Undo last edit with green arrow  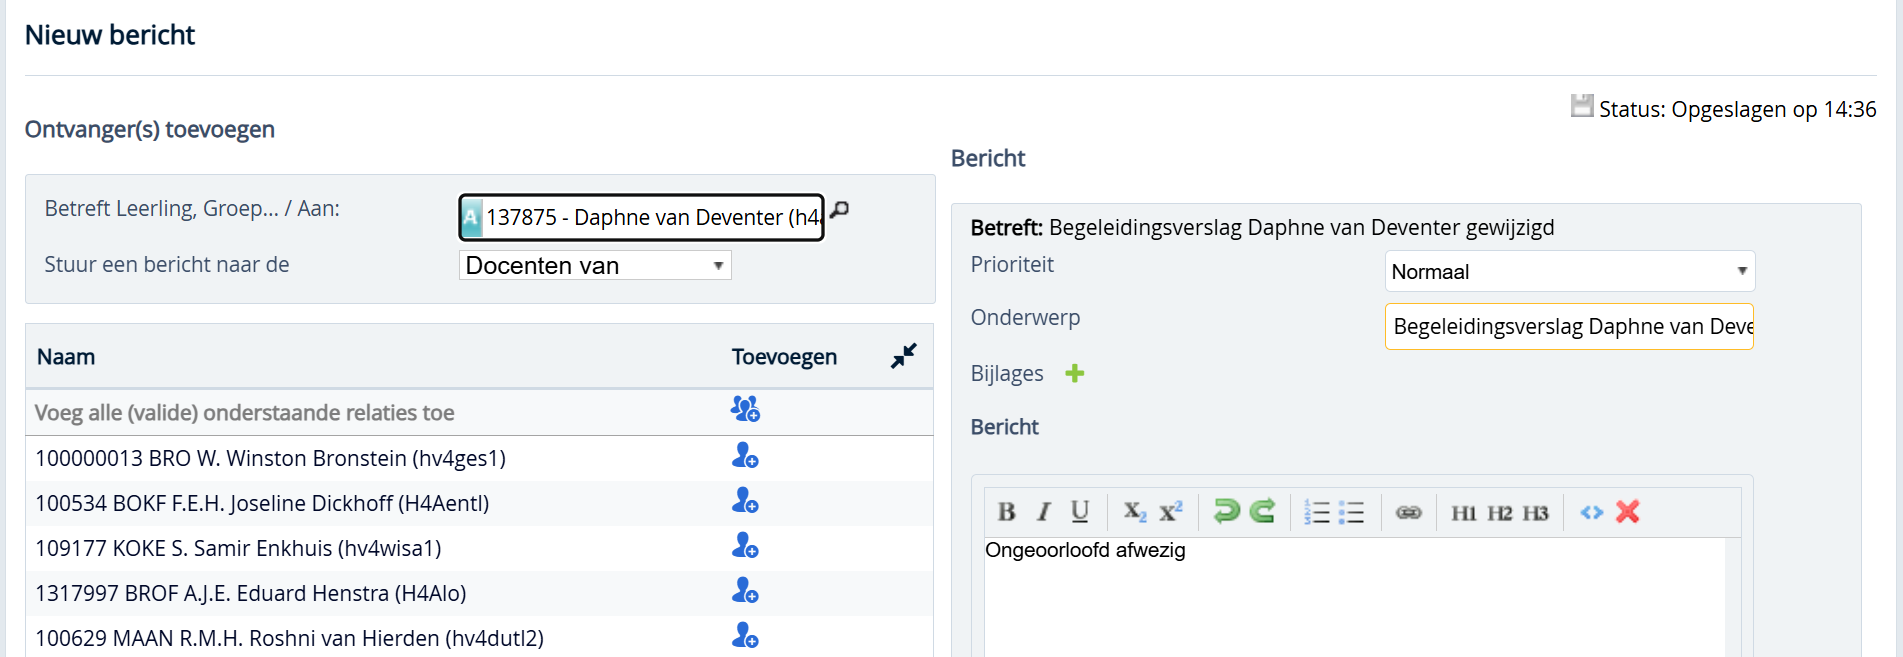pyautogui.click(x=1226, y=511)
